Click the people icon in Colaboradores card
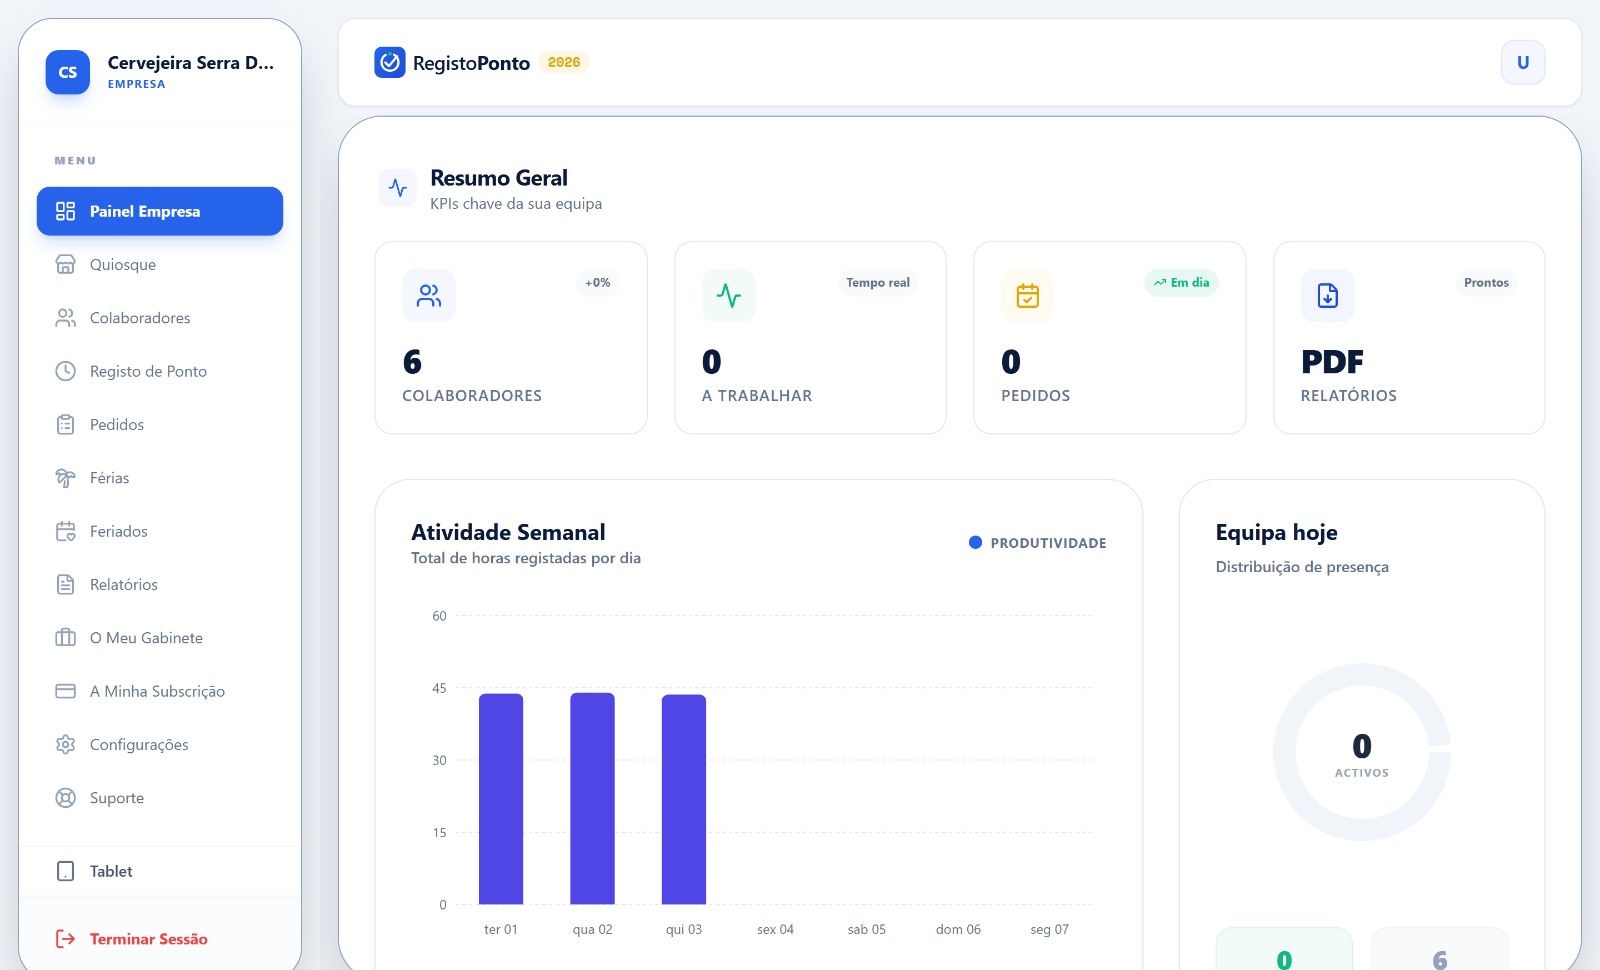The width and height of the screenshot is (1600, 970). [429, 295]
